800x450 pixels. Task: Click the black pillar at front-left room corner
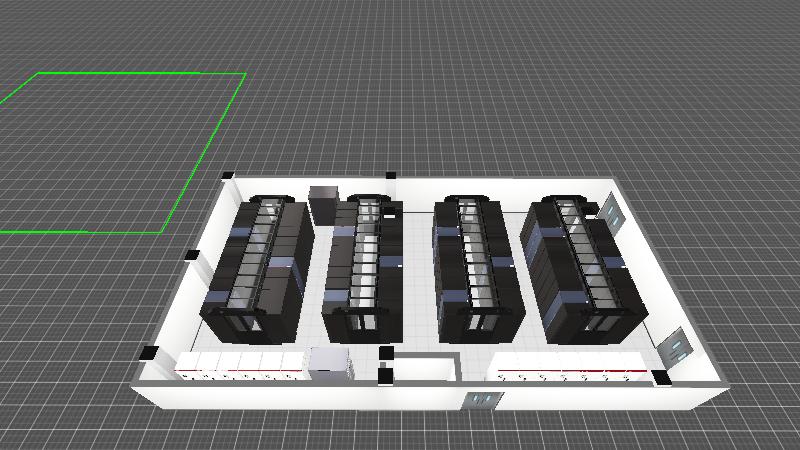pyautogui.click(x=149, y=352)
